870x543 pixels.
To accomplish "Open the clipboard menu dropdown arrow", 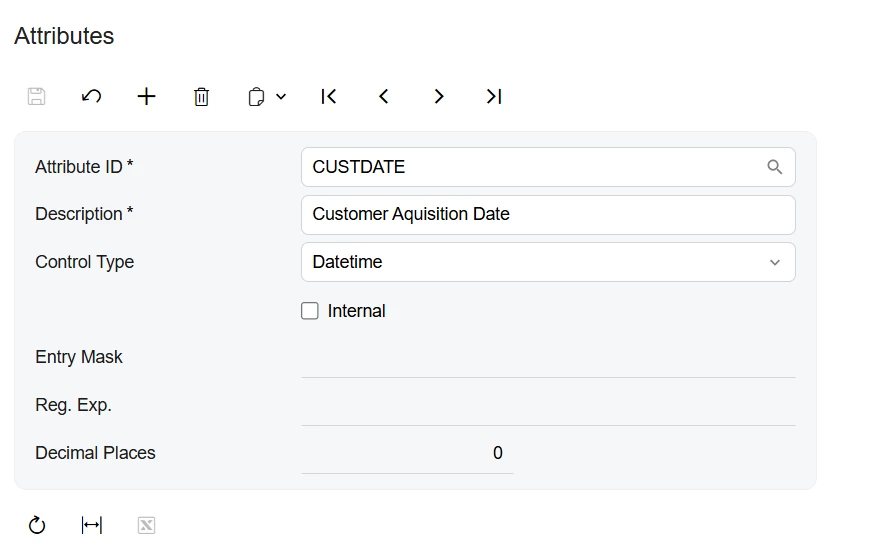I will click(x=281, y=97).
